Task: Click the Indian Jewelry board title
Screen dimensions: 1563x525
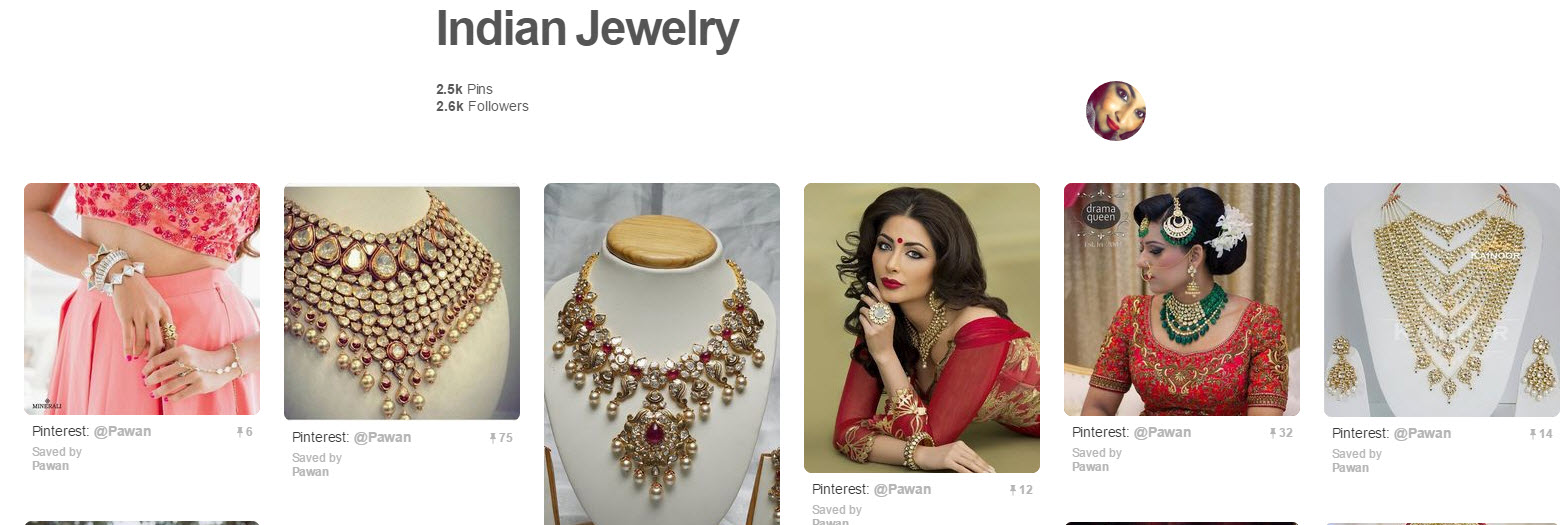Action: tap(587, 30)
